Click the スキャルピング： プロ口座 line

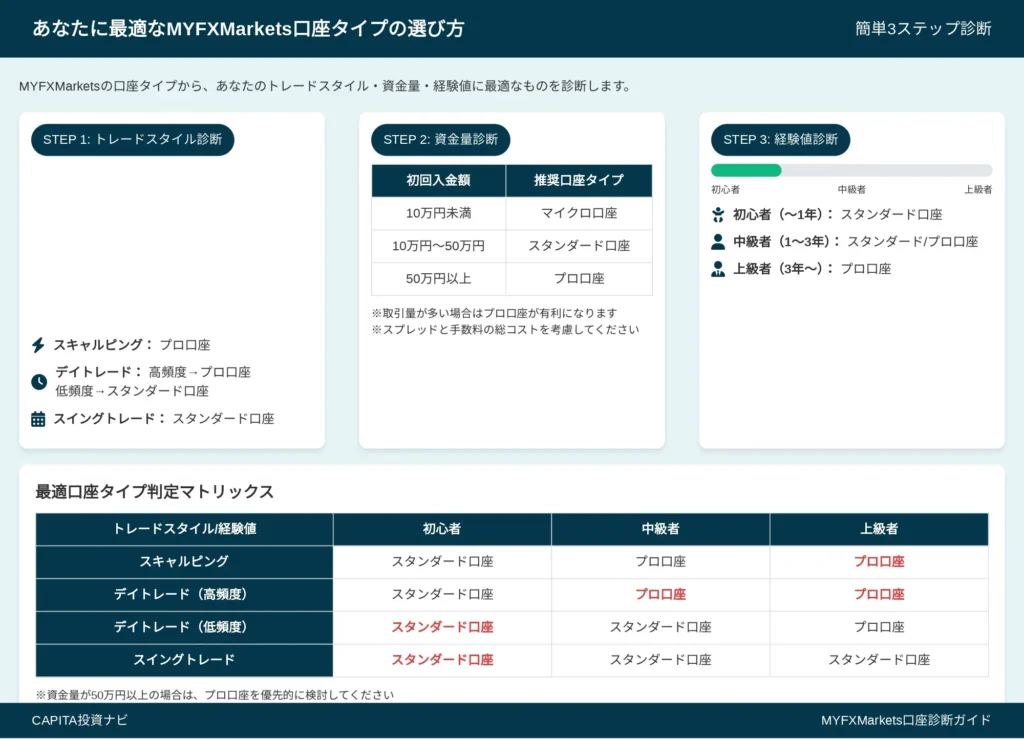point(132,345)
